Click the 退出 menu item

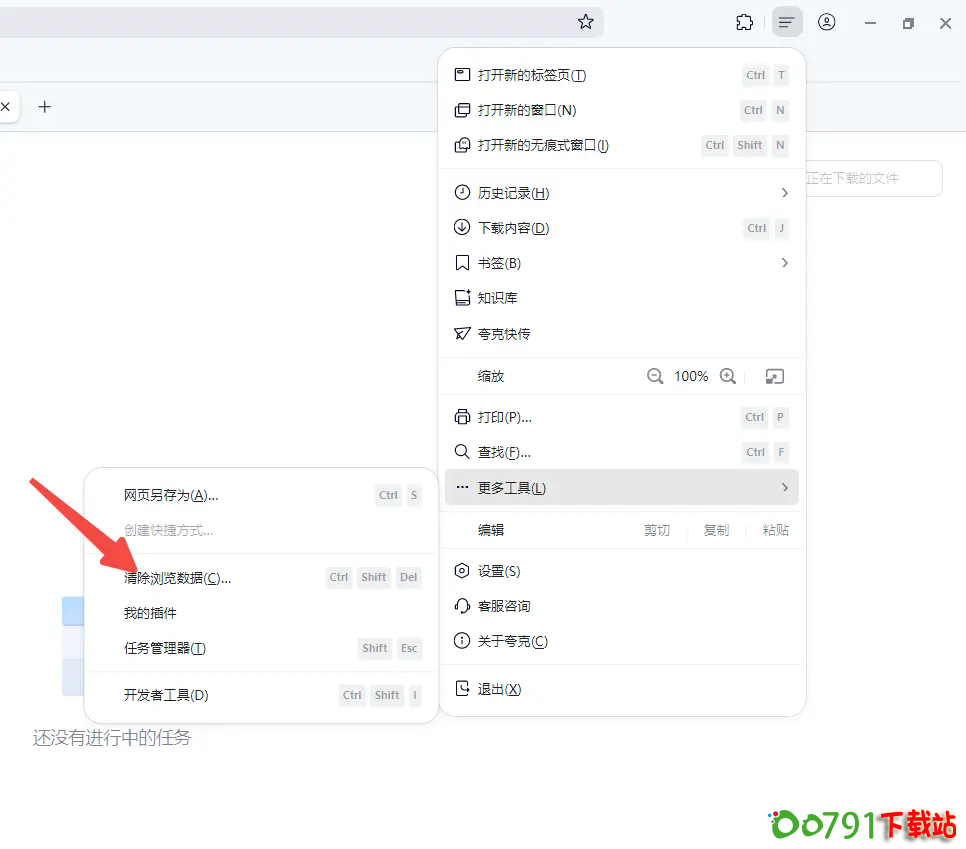[x=499, y=689]
